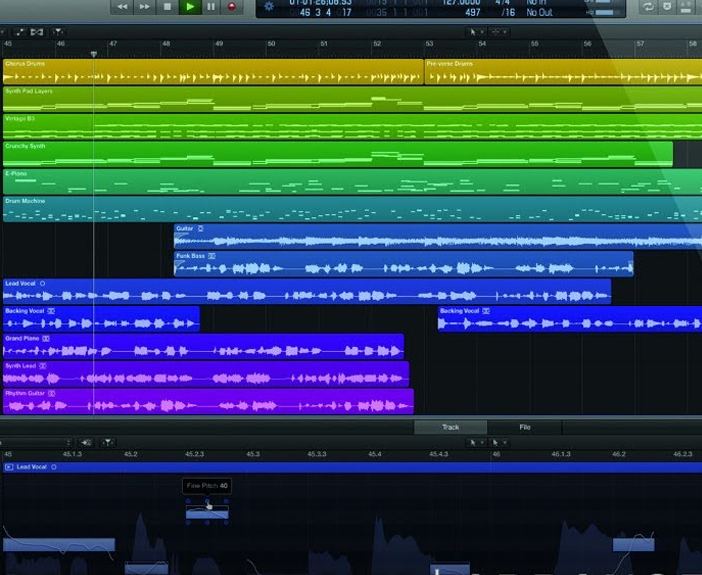The height and width of the screenshot is (575, 702).
Task: Click the Lead Vocal region header in editor
Action: pos(30,467)
